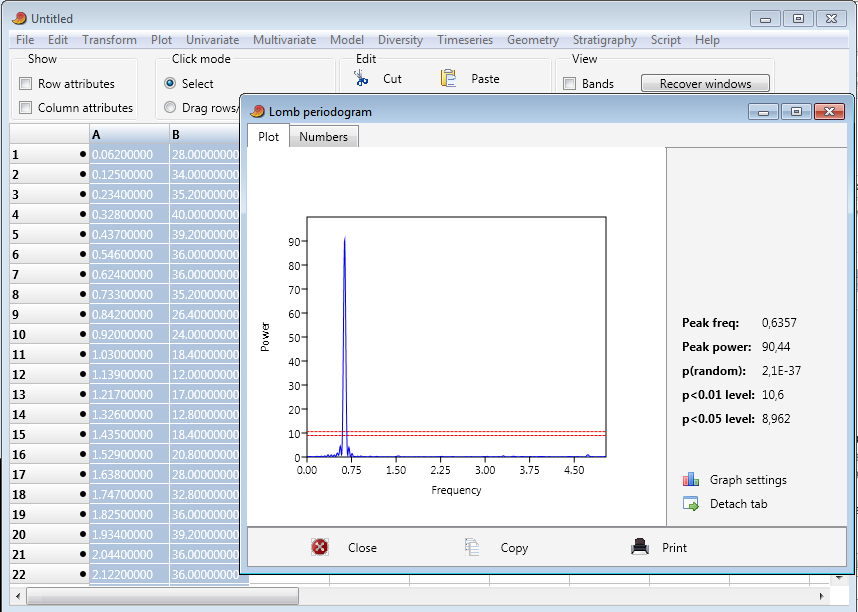Click the Copy pages icon
Screen dimensions: 858x612
pyautogui.click(x=472, y=547)
